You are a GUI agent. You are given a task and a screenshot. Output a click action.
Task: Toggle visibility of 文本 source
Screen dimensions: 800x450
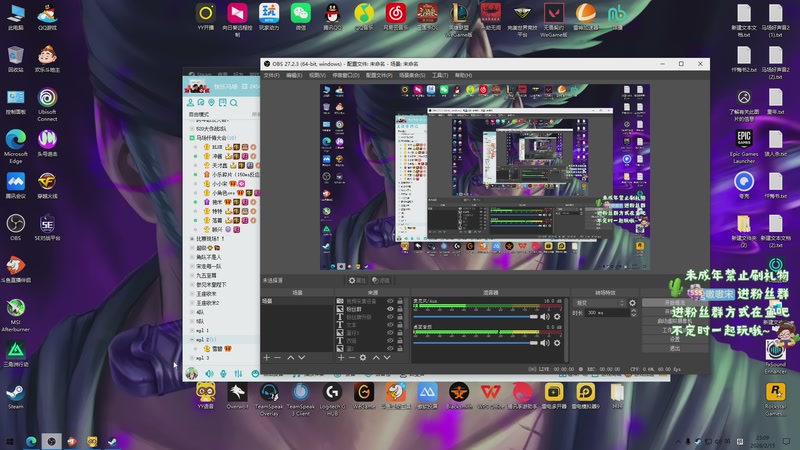pyautogui.click(x=390, y=325)
